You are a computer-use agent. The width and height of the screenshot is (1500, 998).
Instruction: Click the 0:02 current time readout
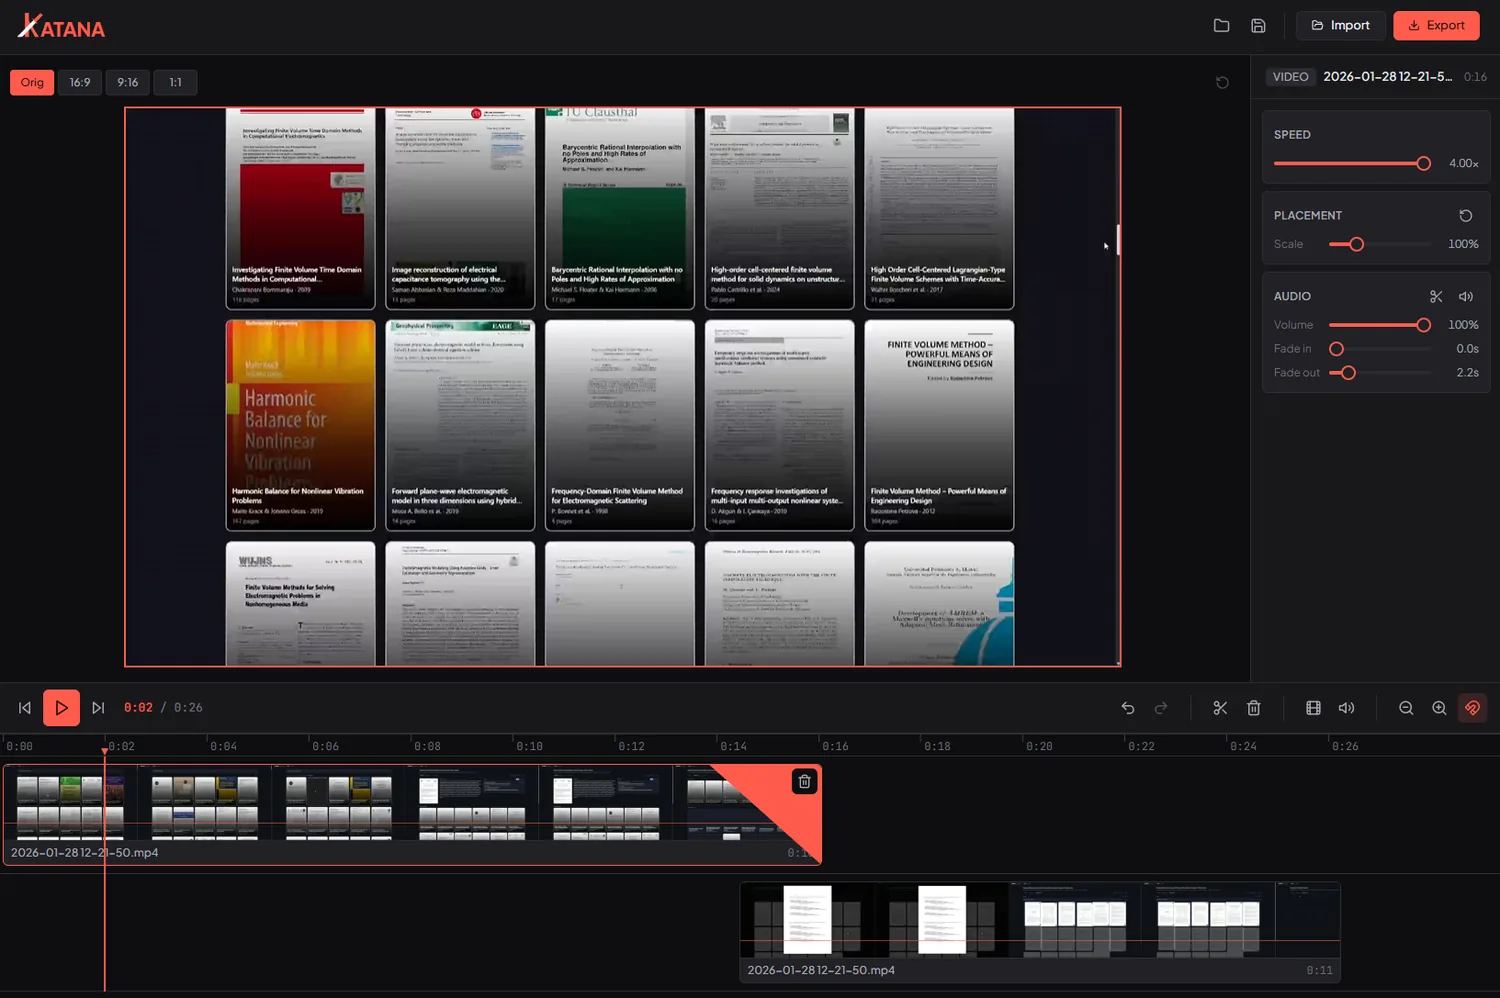pos(138,708)
